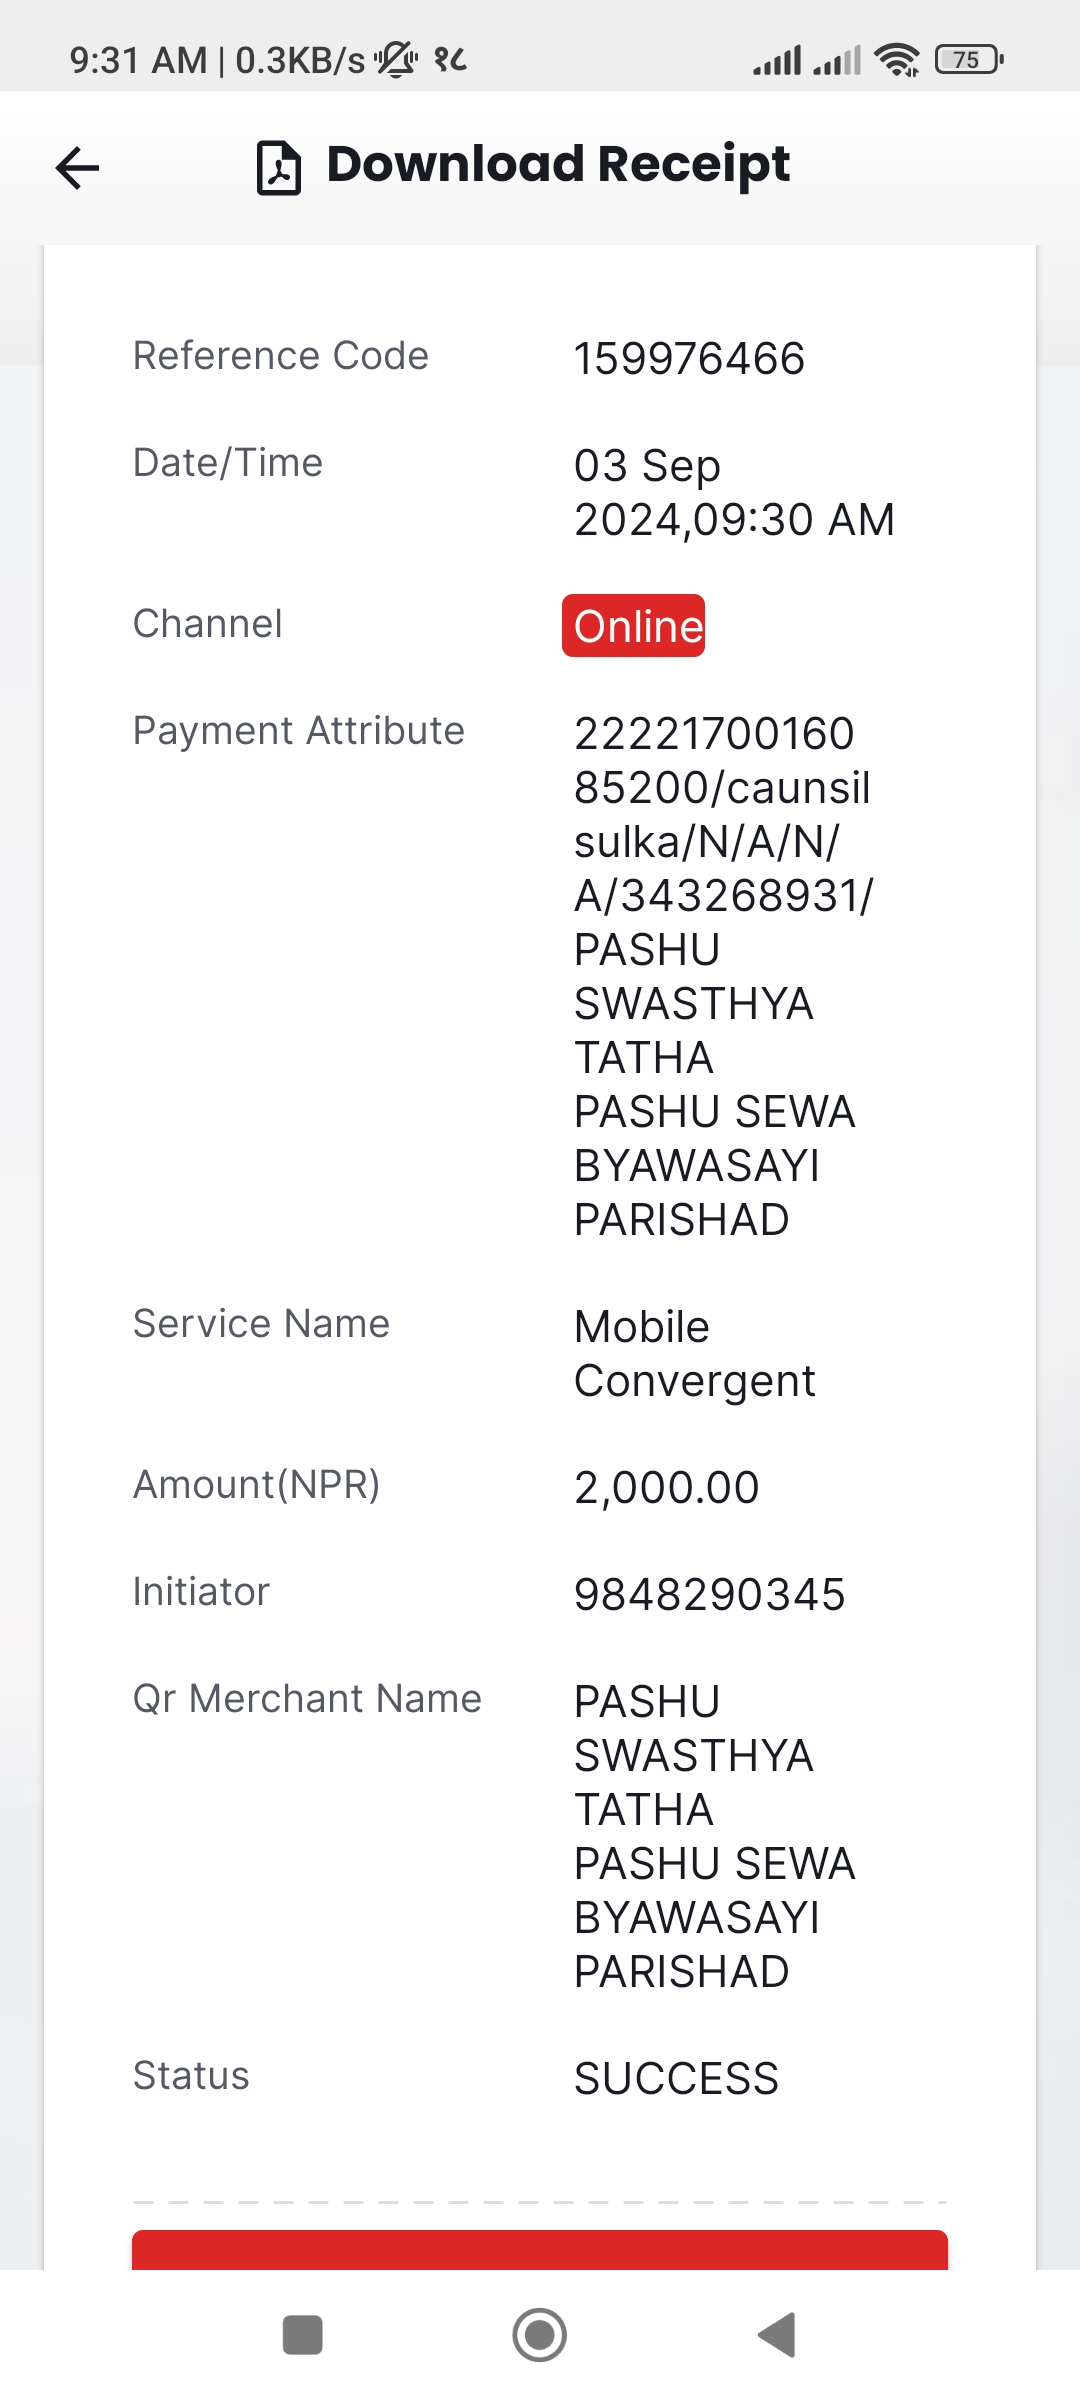Screen dimensions: 1080x2400
Task: Select the red Online channel badge
Action: (x=633, y=626)
